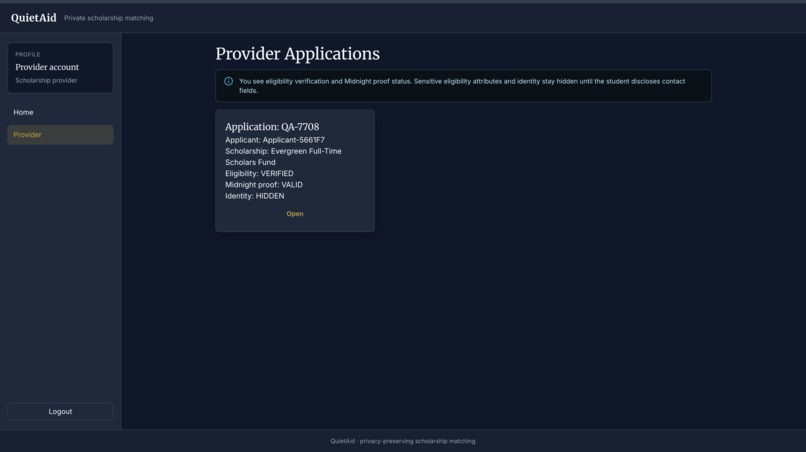The width and height of the screenshot is (806, 452).
Task: Select the Provider sidebar item
Action: tap(60, 135)
